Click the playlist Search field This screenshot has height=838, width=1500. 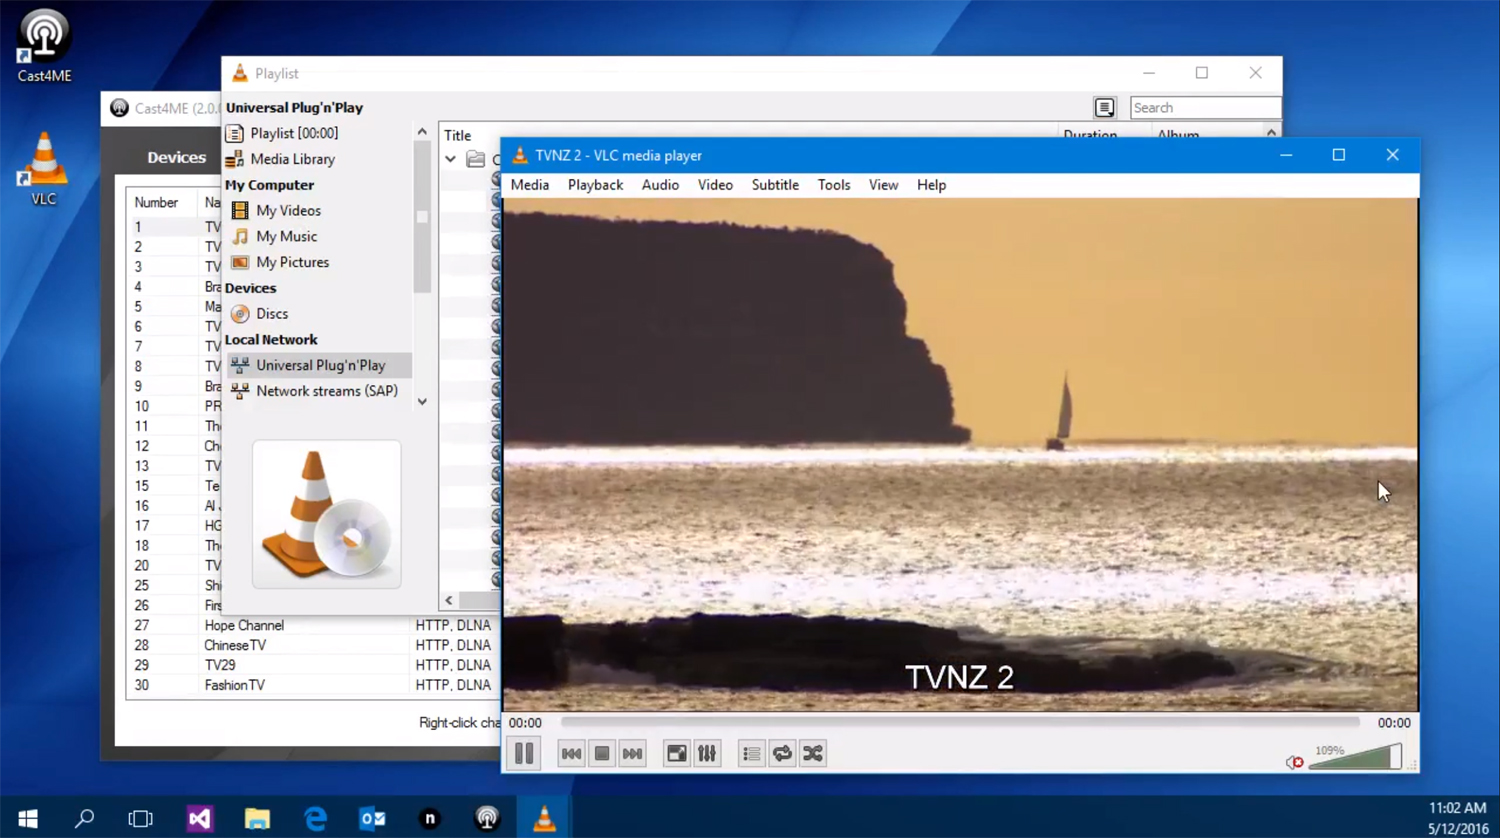point(1205,108)
